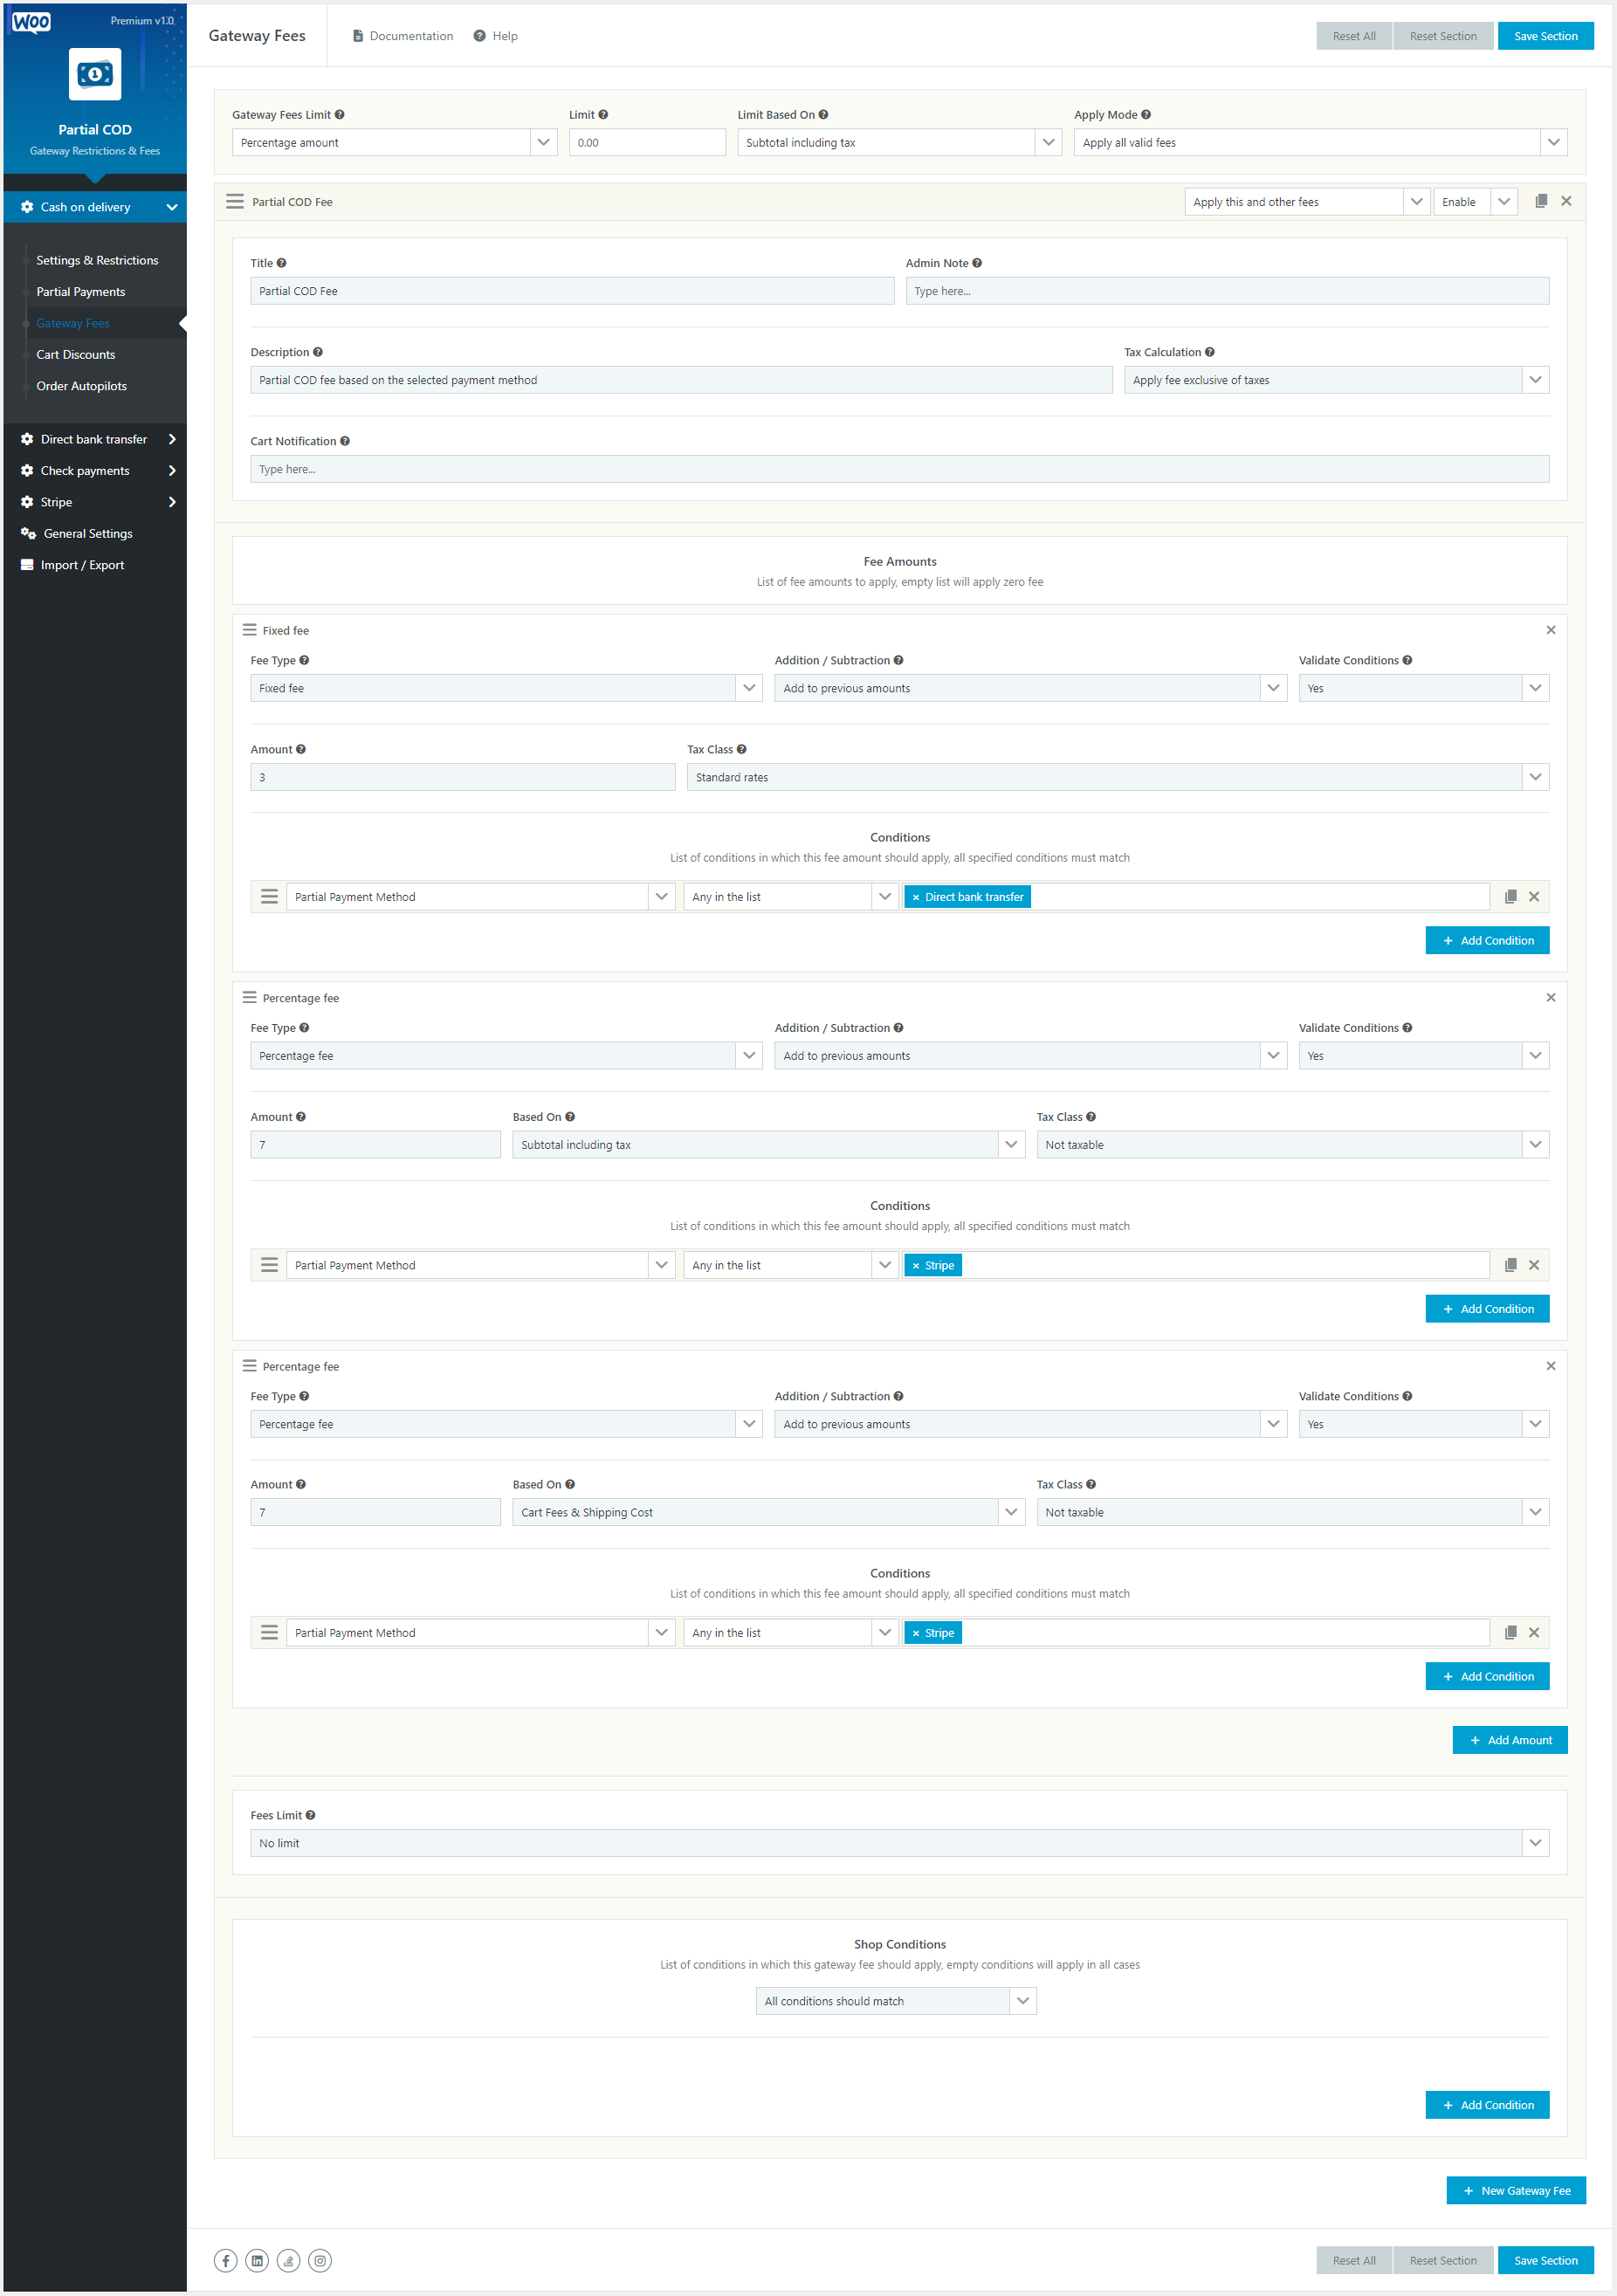
Task: Open the Instagram icon in the footer
Action: tap(319, 2260)
